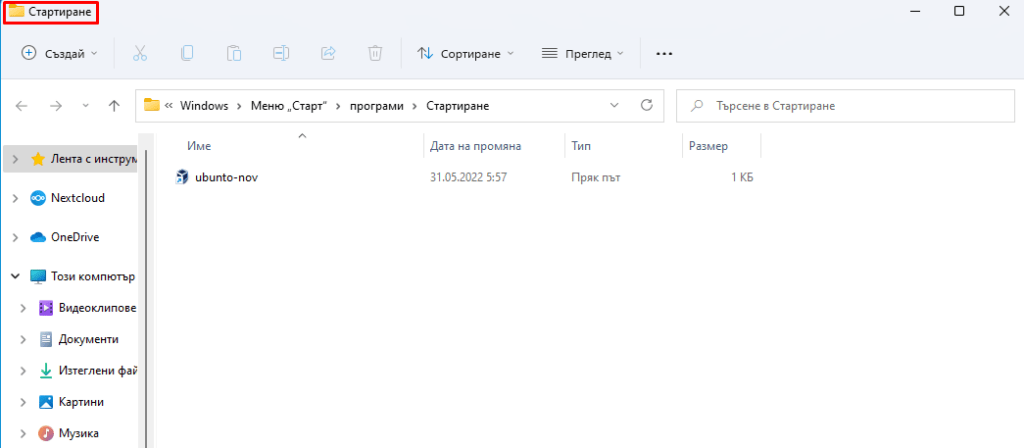Click the Paste clipboard icon
The image size is (1024, 448).
234,54
